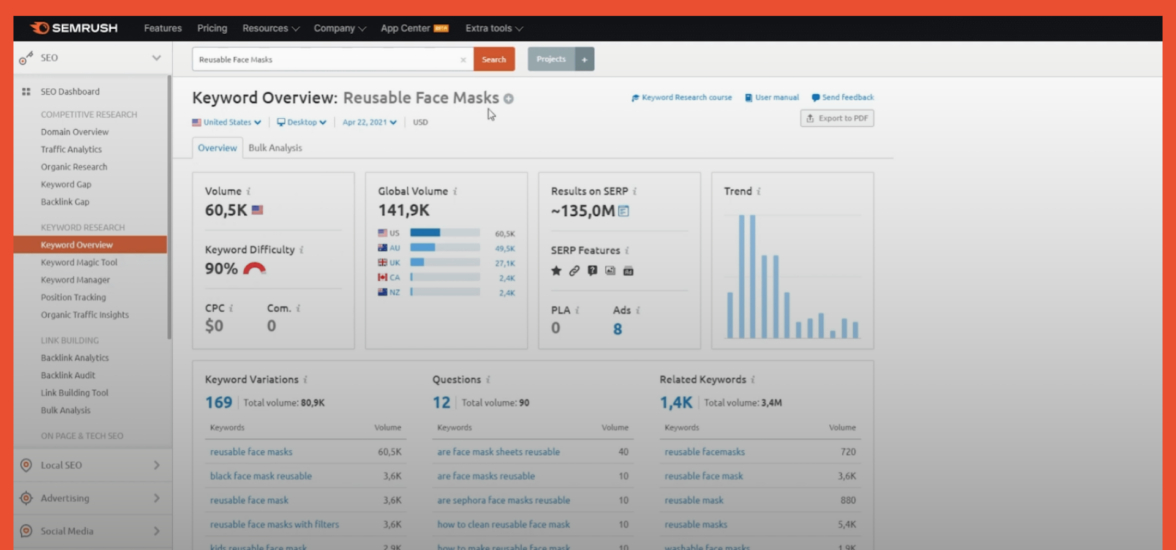This screenshot has width=1176, height=550.
Task: Open the 1,4K related keywords count link
Action: [676, 403]
